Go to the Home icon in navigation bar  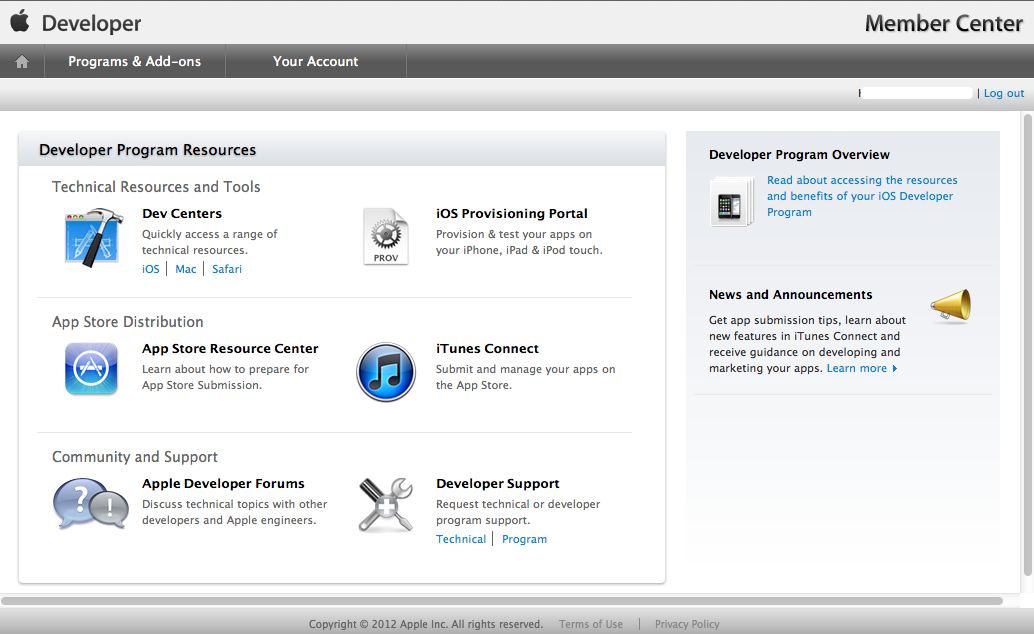(22, 61)
